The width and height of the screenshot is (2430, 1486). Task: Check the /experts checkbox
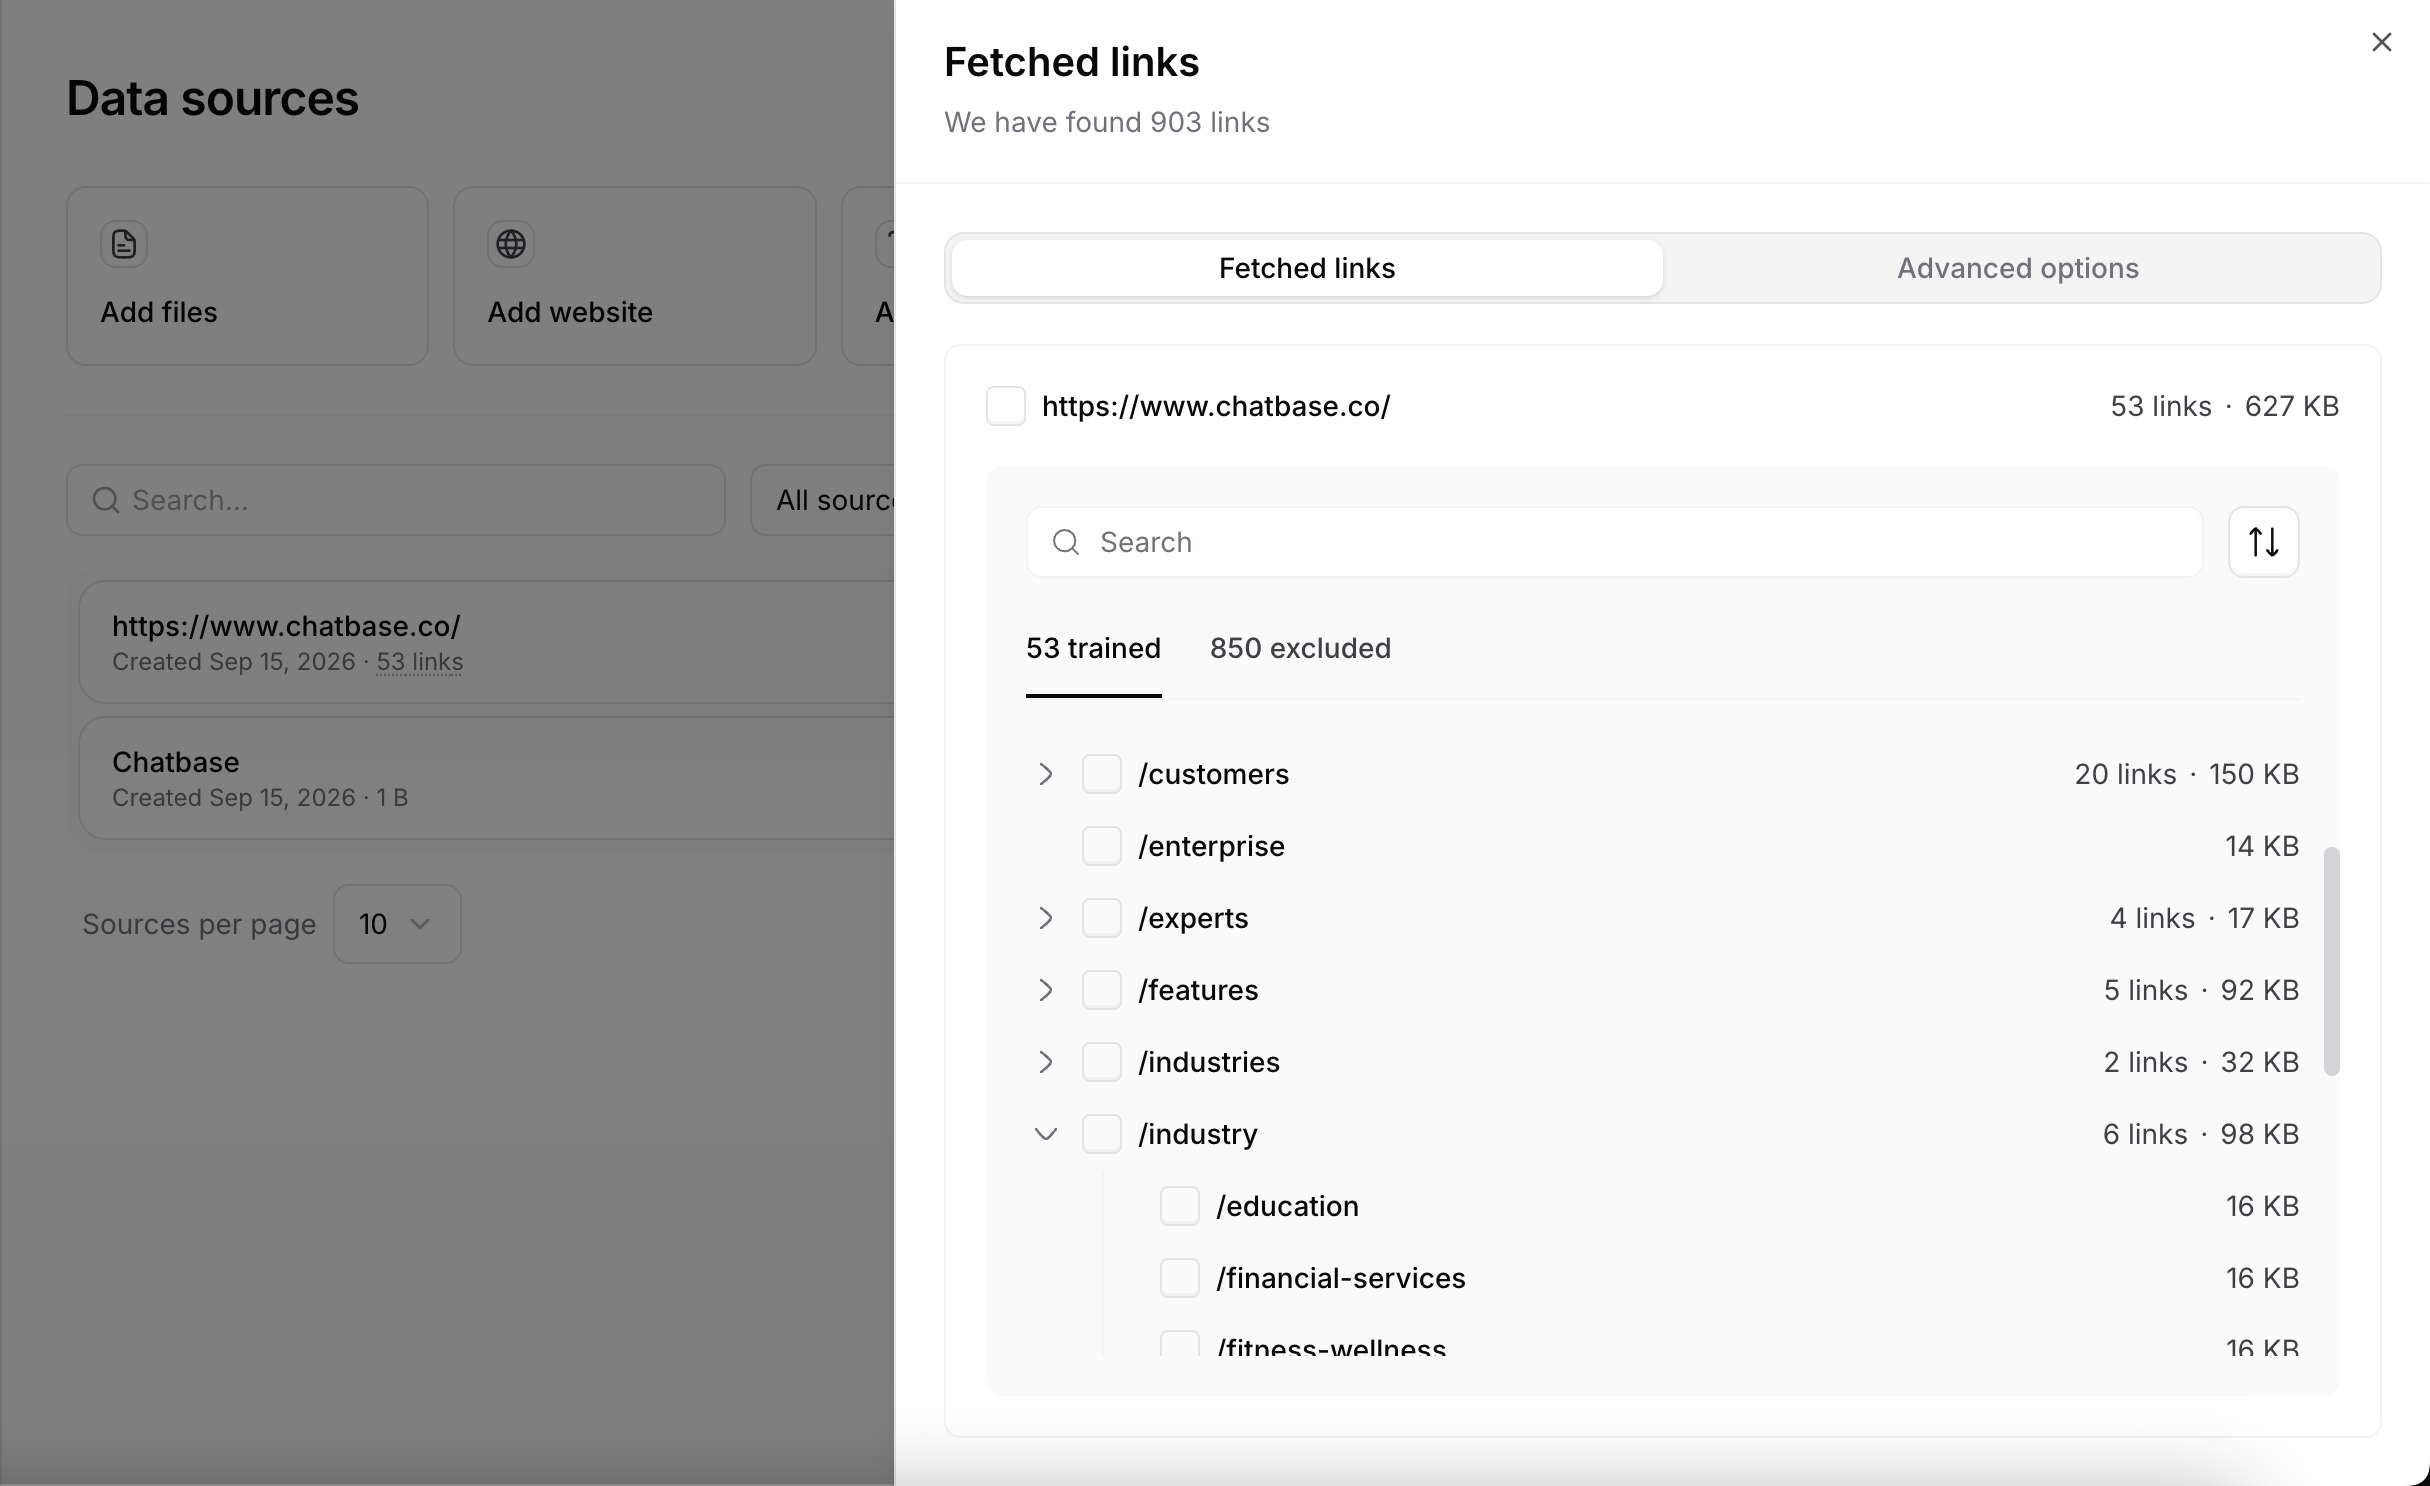(x=1102, y=918)
